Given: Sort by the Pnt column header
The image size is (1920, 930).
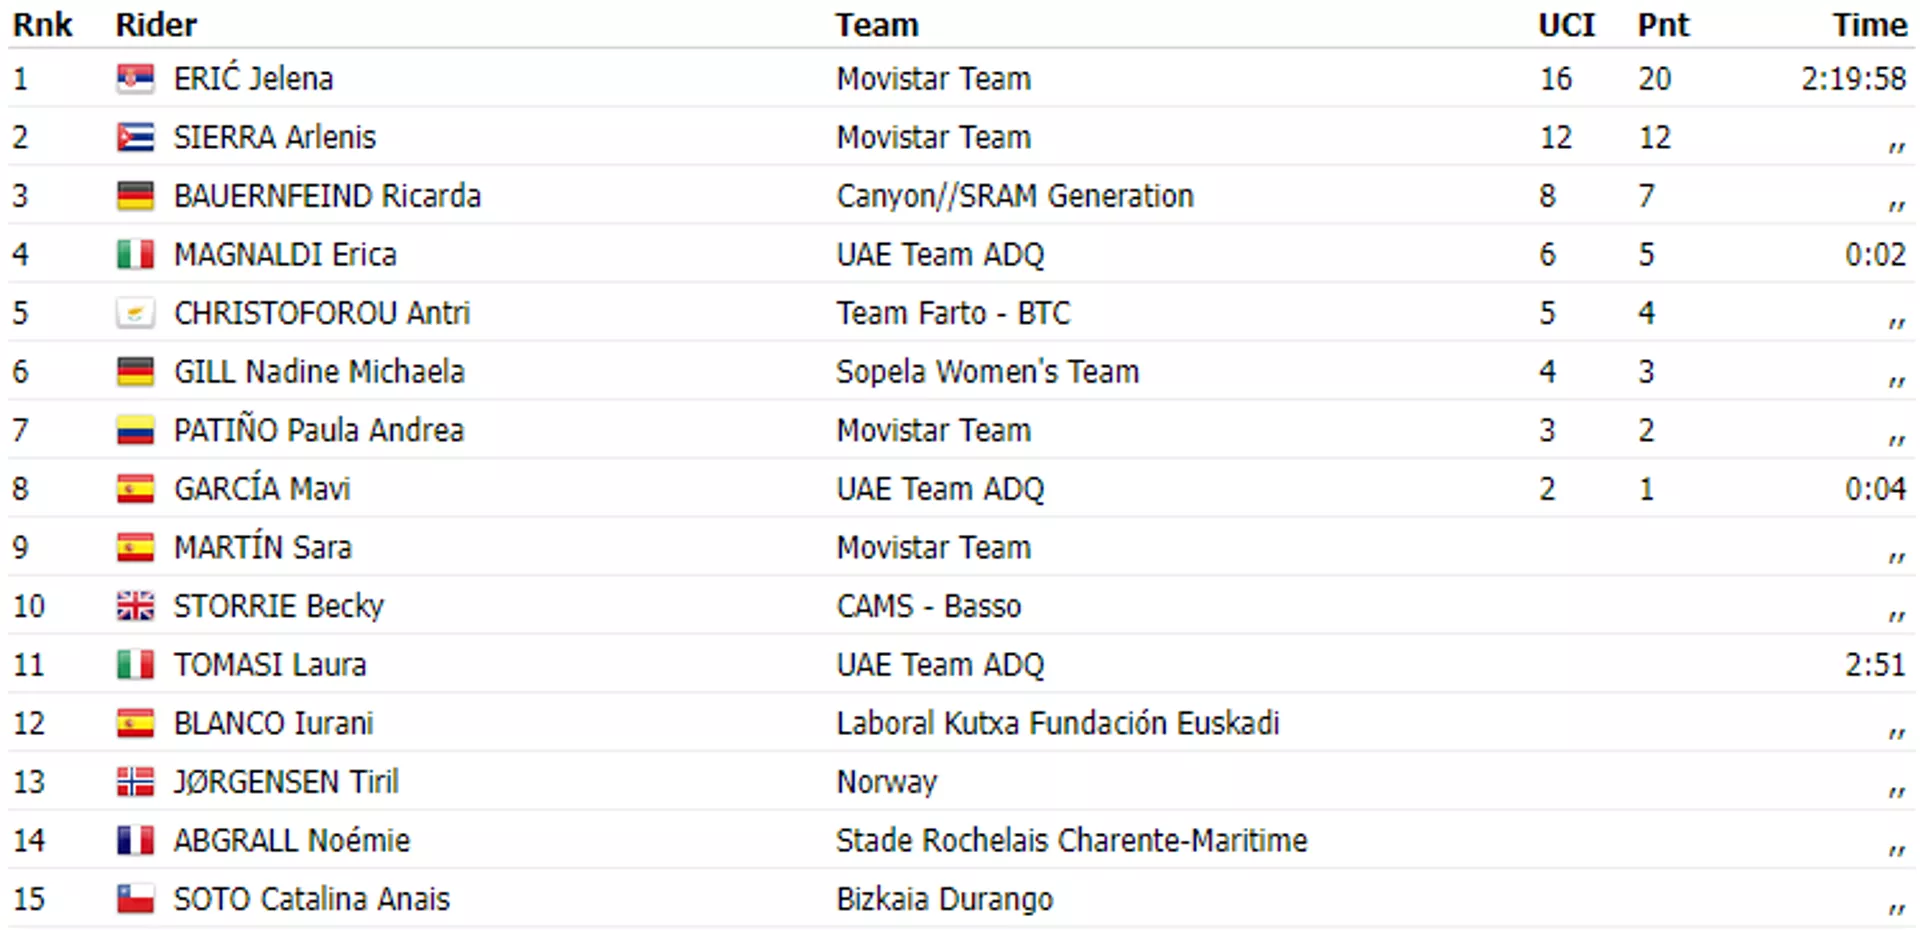Looking at the screenshot, I should [x=1663, y=25].
